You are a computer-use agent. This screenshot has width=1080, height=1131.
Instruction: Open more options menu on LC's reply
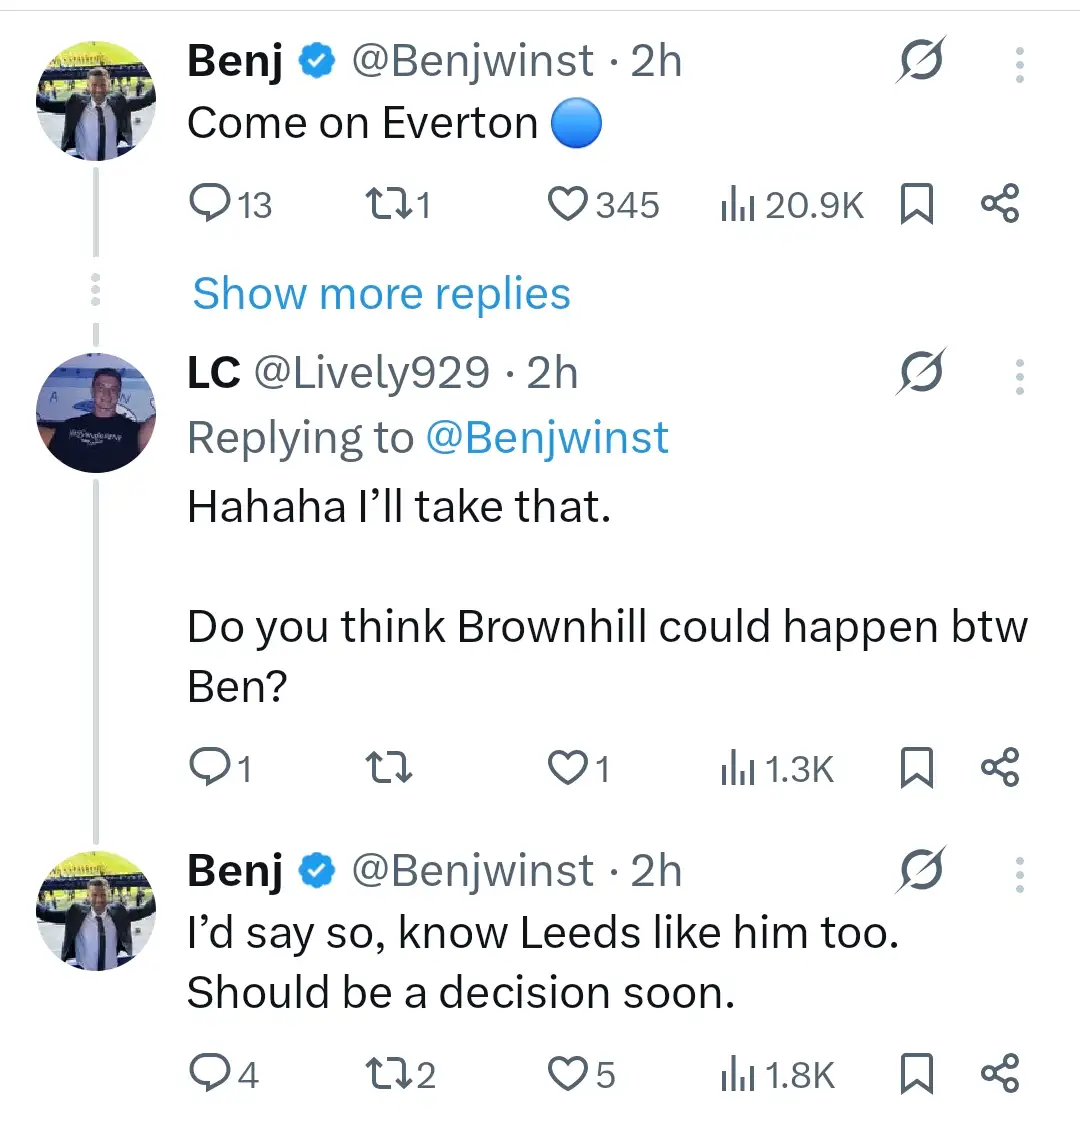pos(1019,376)
